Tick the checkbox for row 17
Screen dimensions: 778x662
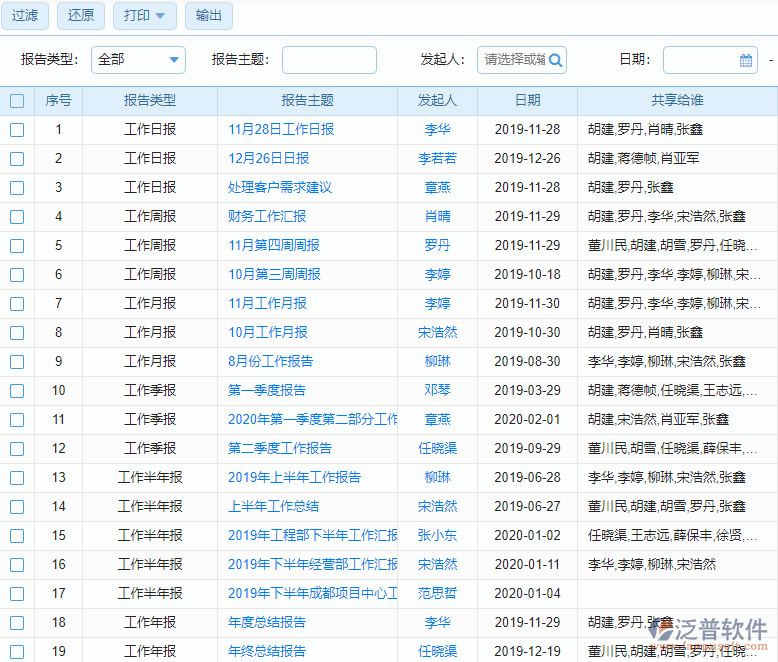pos(17,594)
